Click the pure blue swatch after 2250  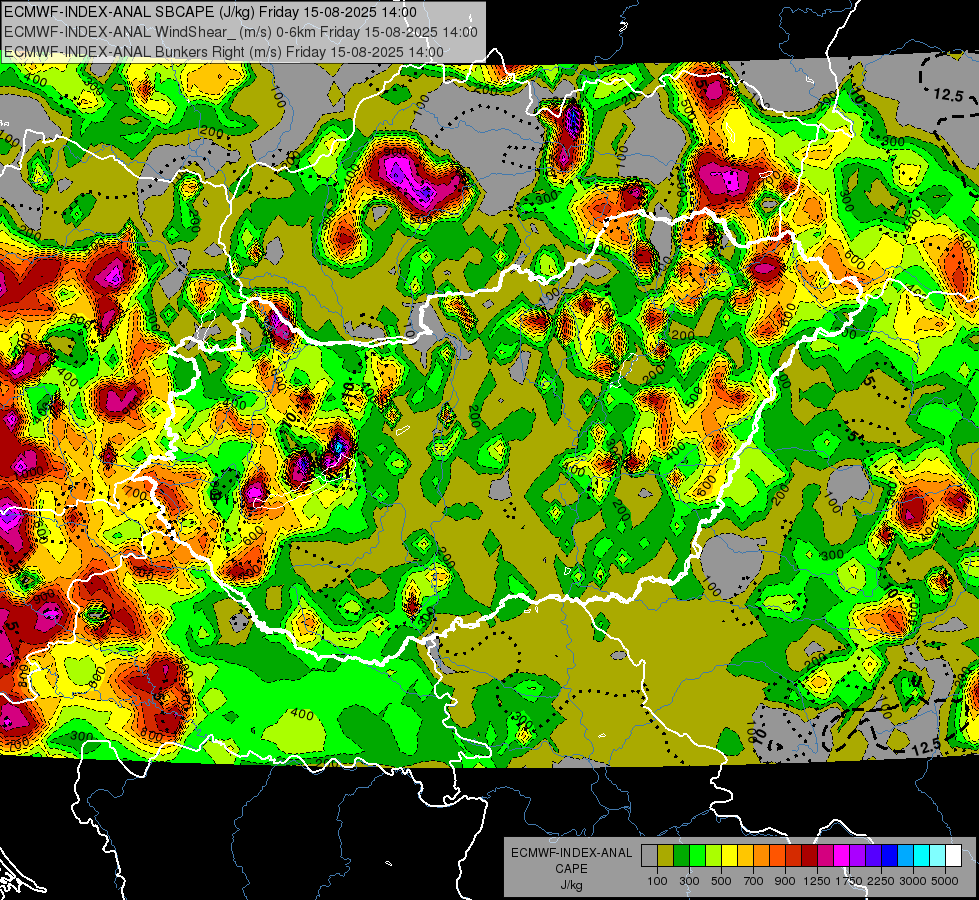[x=890, y=855]
